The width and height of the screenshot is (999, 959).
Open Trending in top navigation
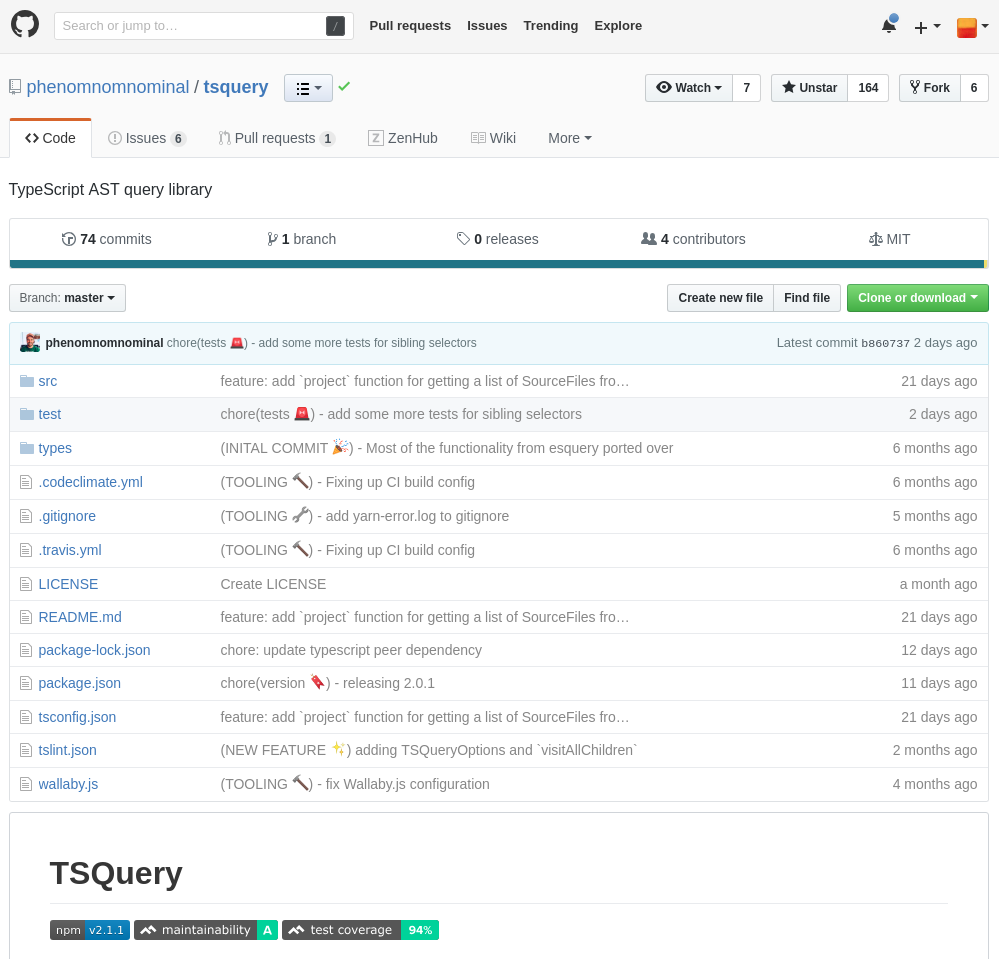point(550,25)
